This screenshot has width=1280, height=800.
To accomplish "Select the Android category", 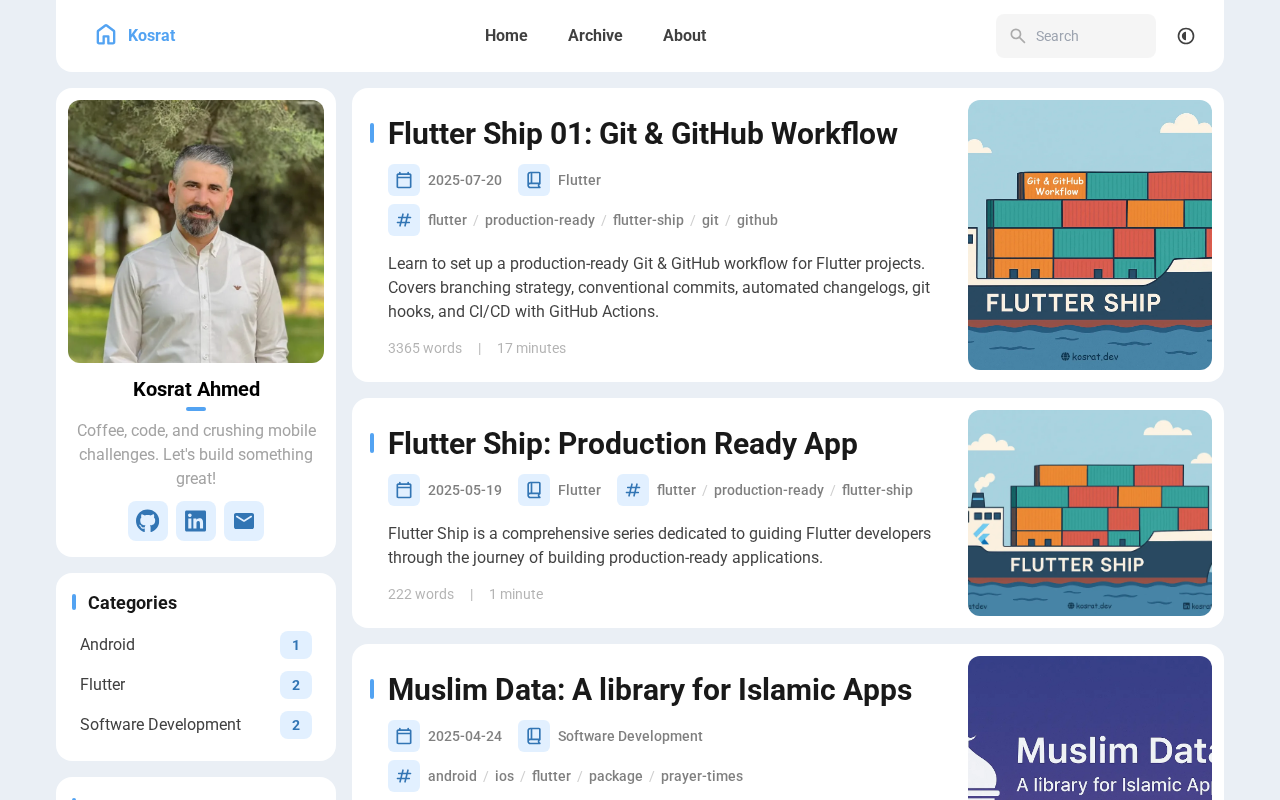I will pos(196,645).
